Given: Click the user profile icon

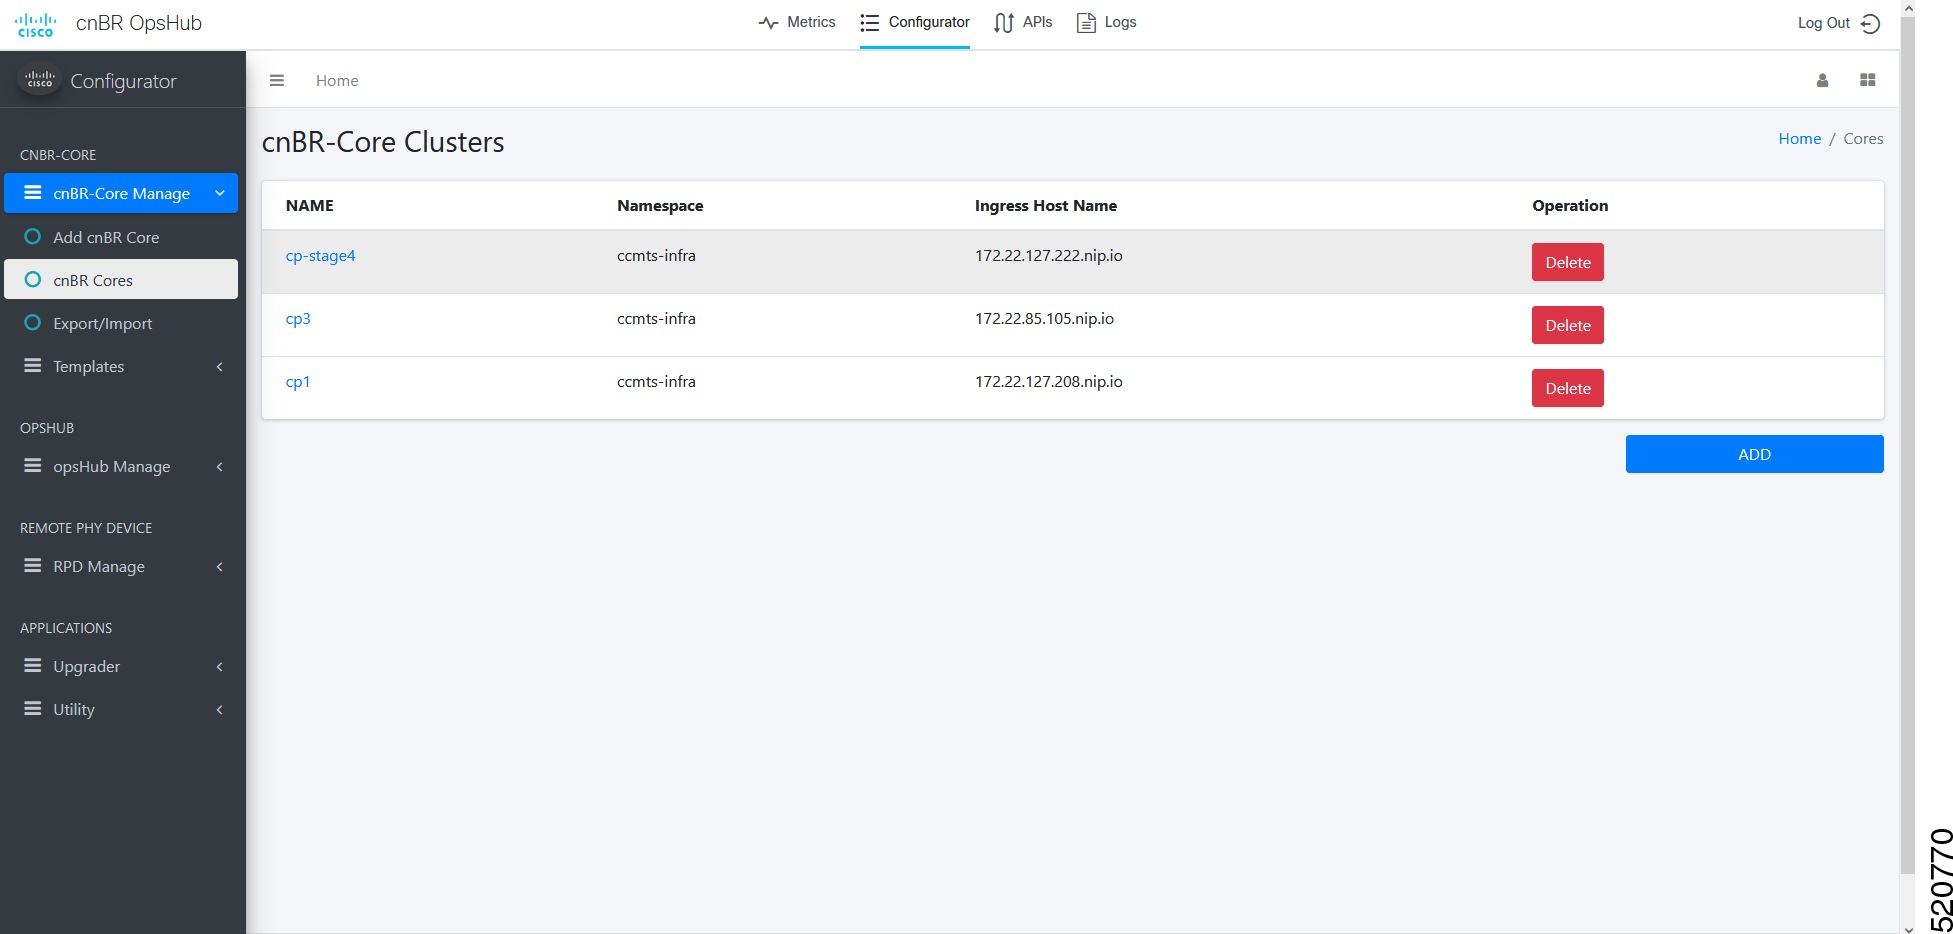Looking at the screenshot, I should tap(1822, 80).
